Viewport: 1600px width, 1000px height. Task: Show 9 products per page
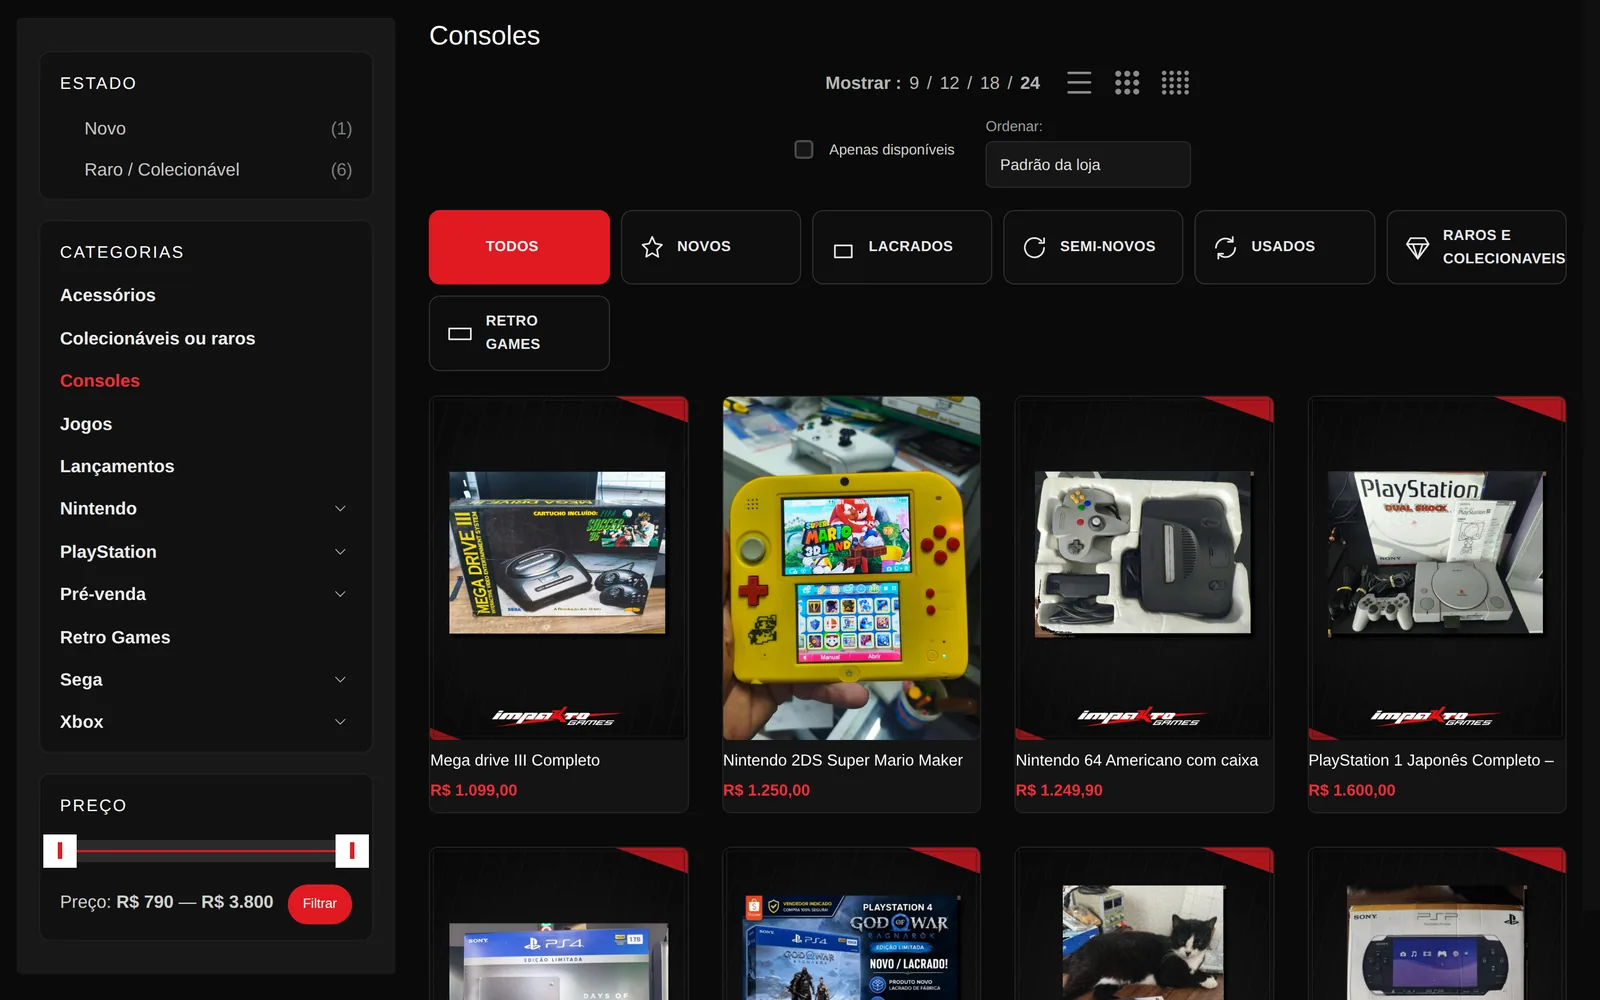914,83
